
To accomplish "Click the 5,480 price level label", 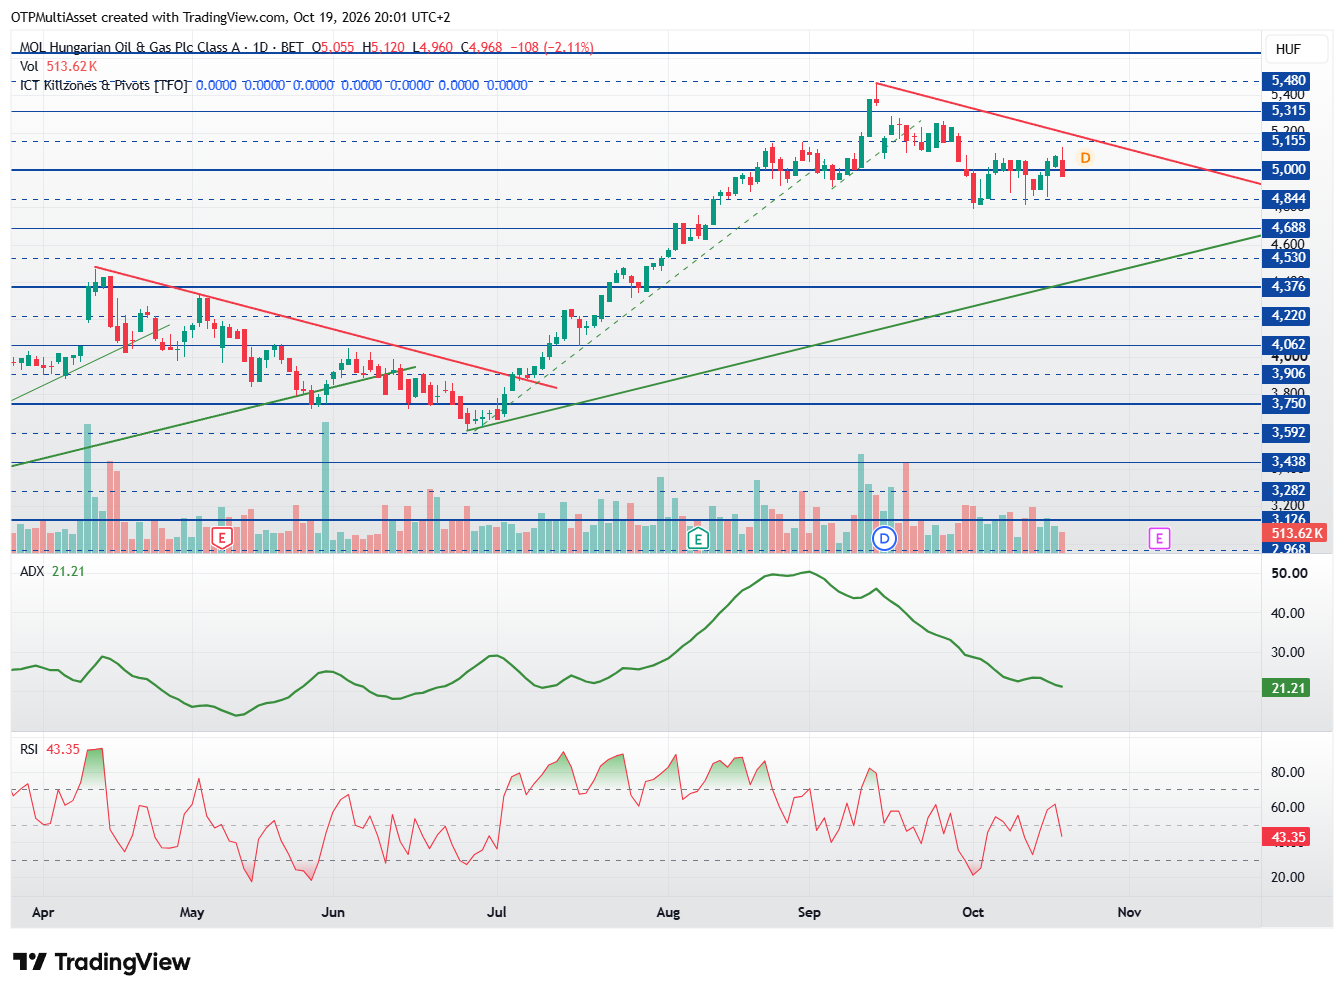I will (1288, 81).
